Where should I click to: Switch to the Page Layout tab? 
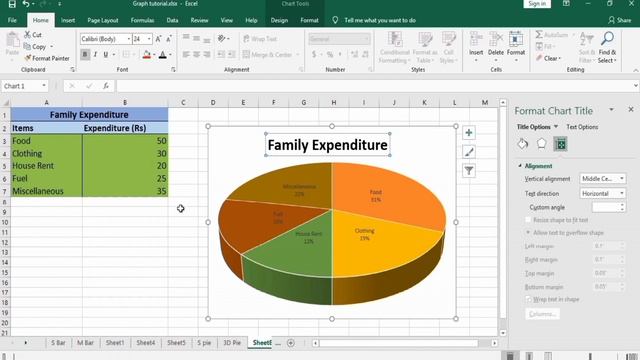103,20
